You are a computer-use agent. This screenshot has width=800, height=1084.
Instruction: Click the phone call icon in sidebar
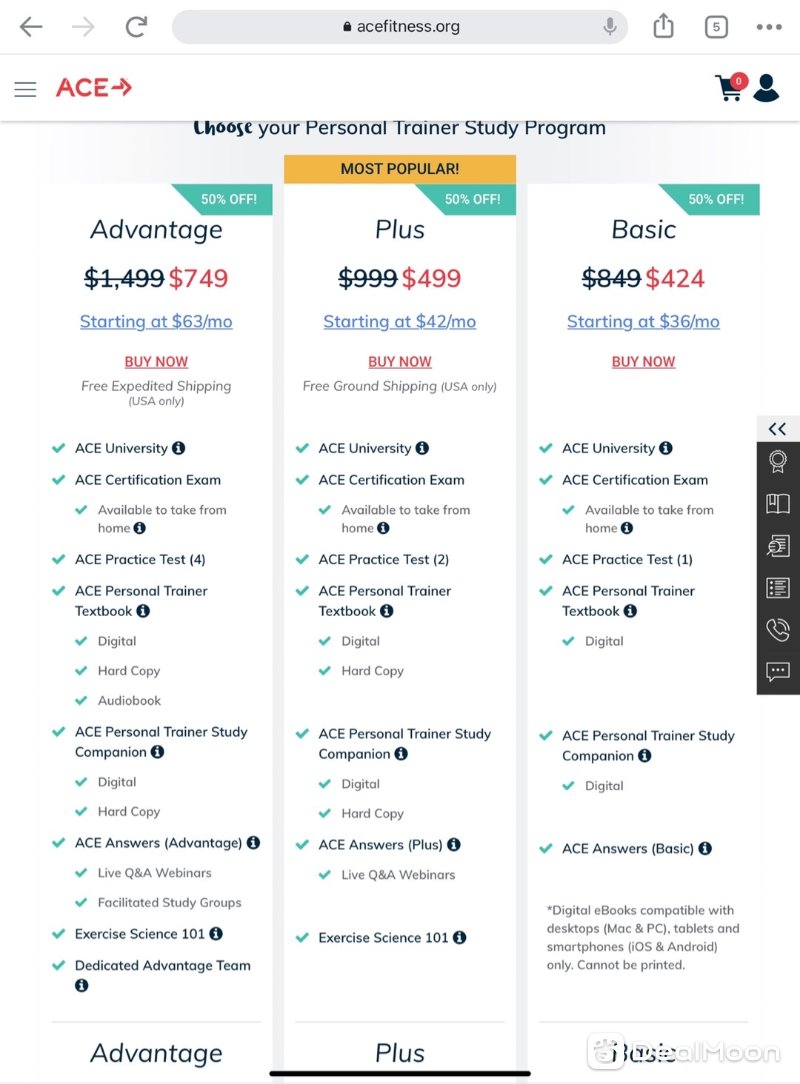778,629
